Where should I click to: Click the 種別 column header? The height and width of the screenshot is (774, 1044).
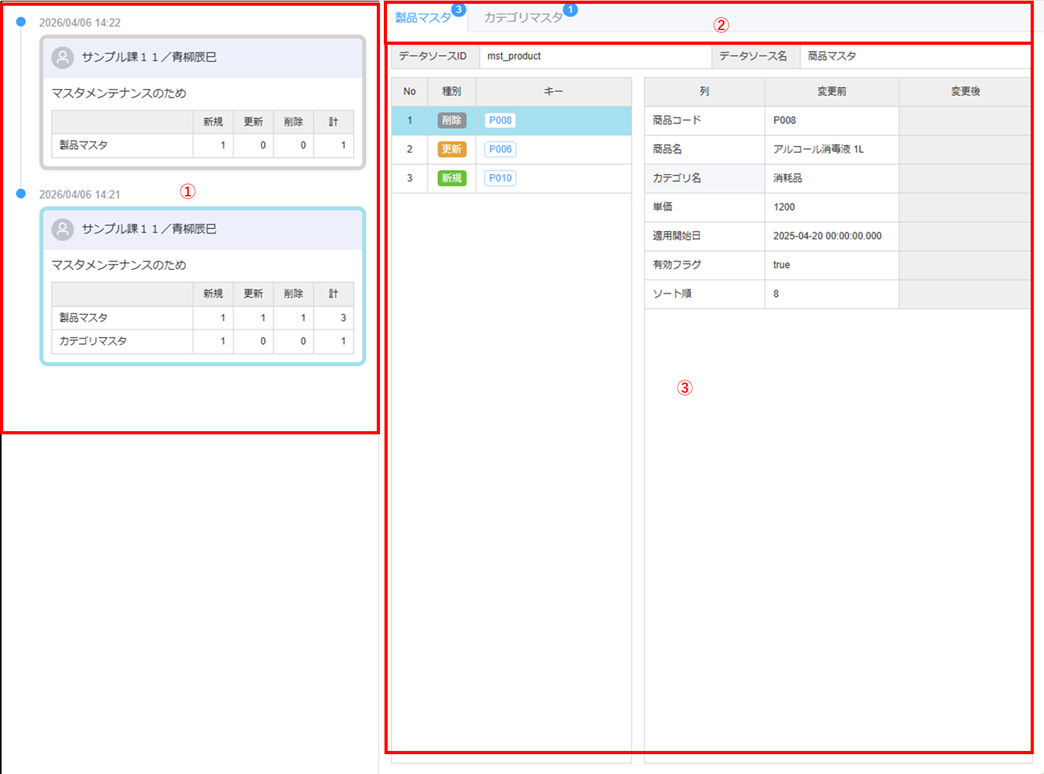point(451,92)
